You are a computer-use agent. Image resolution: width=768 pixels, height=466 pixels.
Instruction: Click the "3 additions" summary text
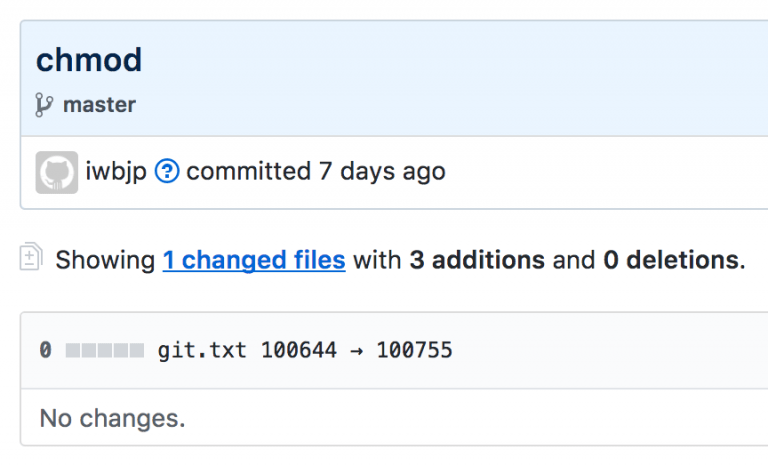pyautogui.click(x=477, y=261)
